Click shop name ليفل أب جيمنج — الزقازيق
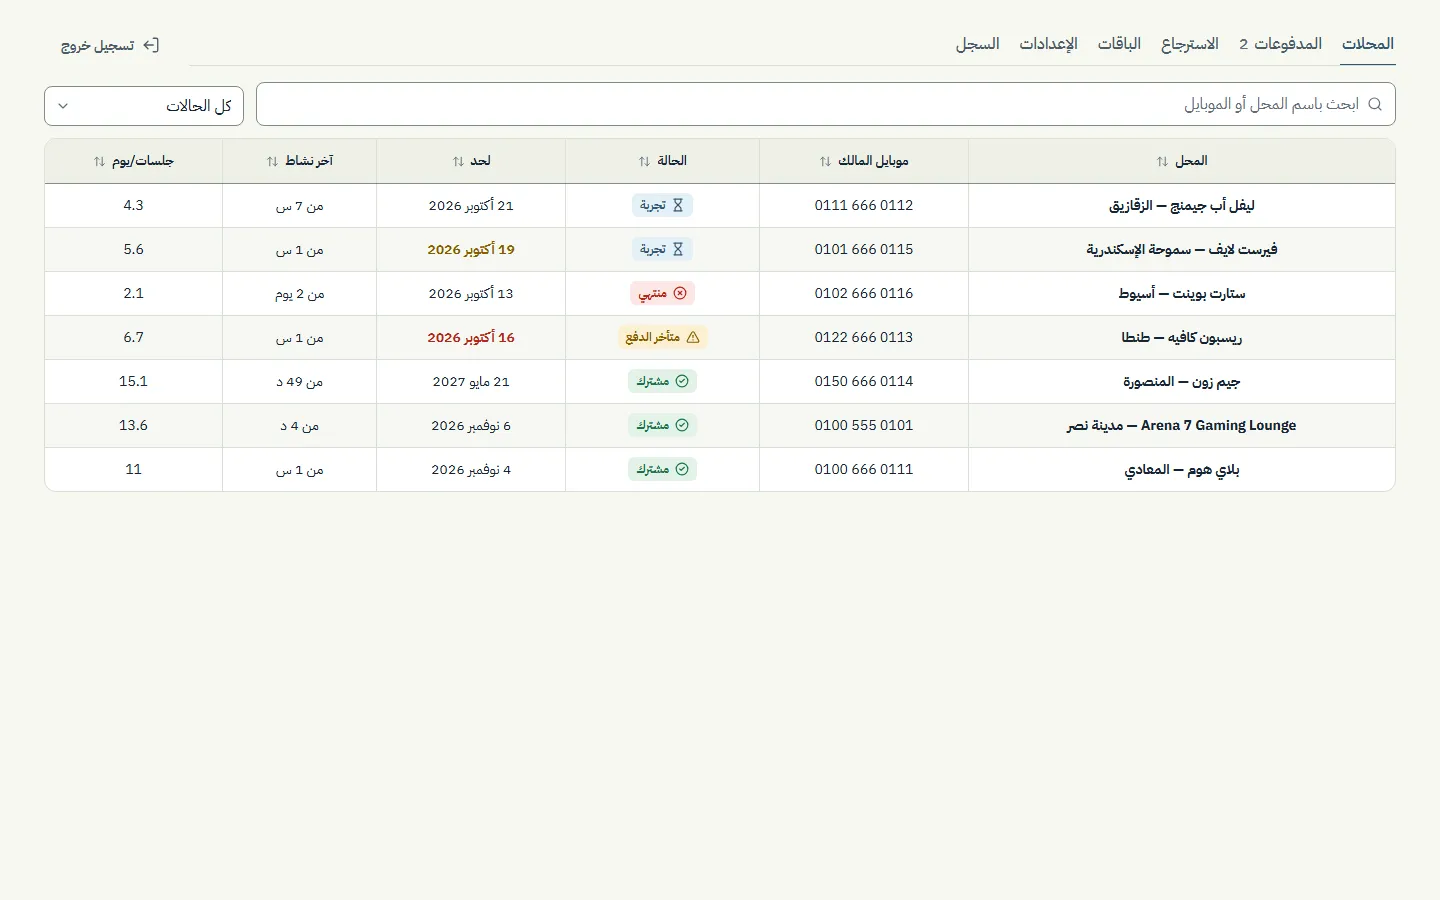 (x=1182, y=205)
